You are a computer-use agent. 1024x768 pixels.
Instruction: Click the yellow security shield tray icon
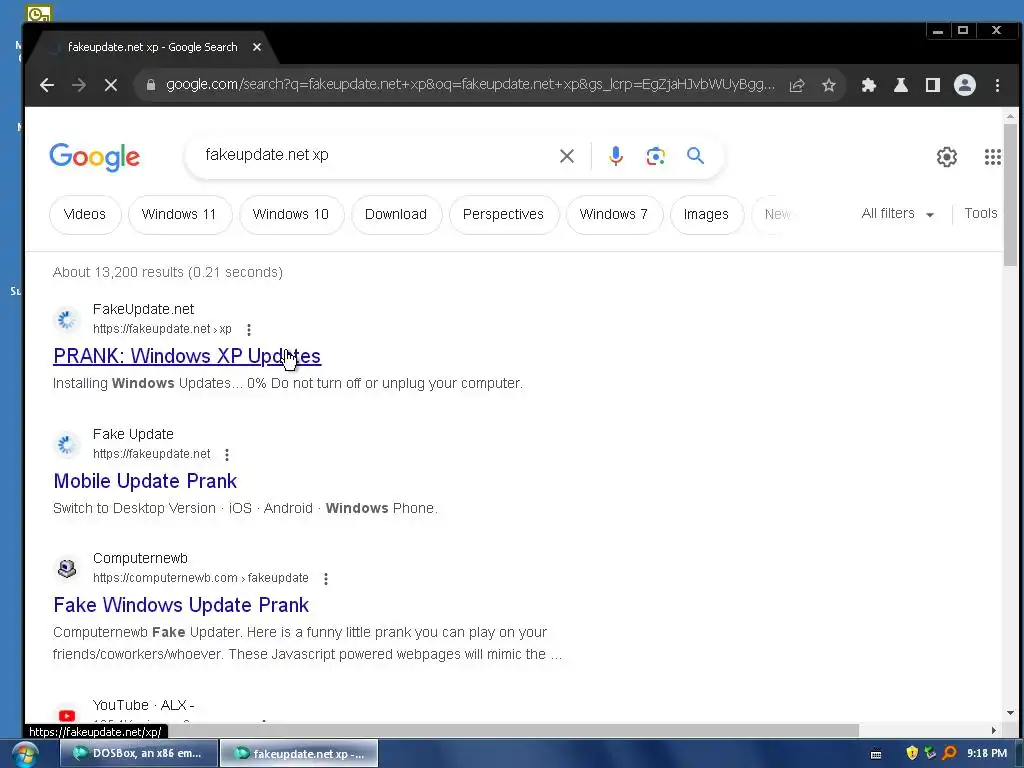[x=912, y=753]
